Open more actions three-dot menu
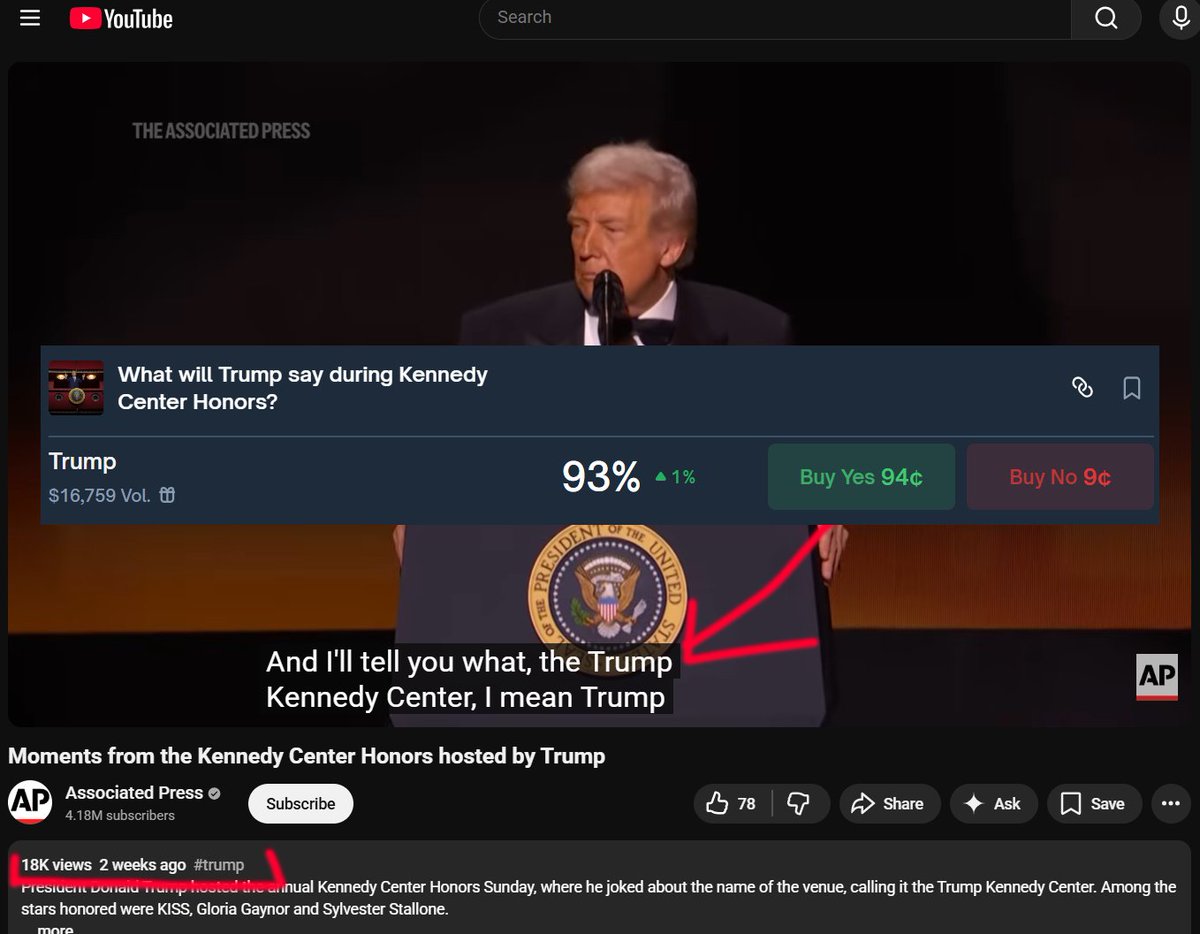Viewport: 1200px width, 934px height. pyautogui.click(x=1170, y=804)
